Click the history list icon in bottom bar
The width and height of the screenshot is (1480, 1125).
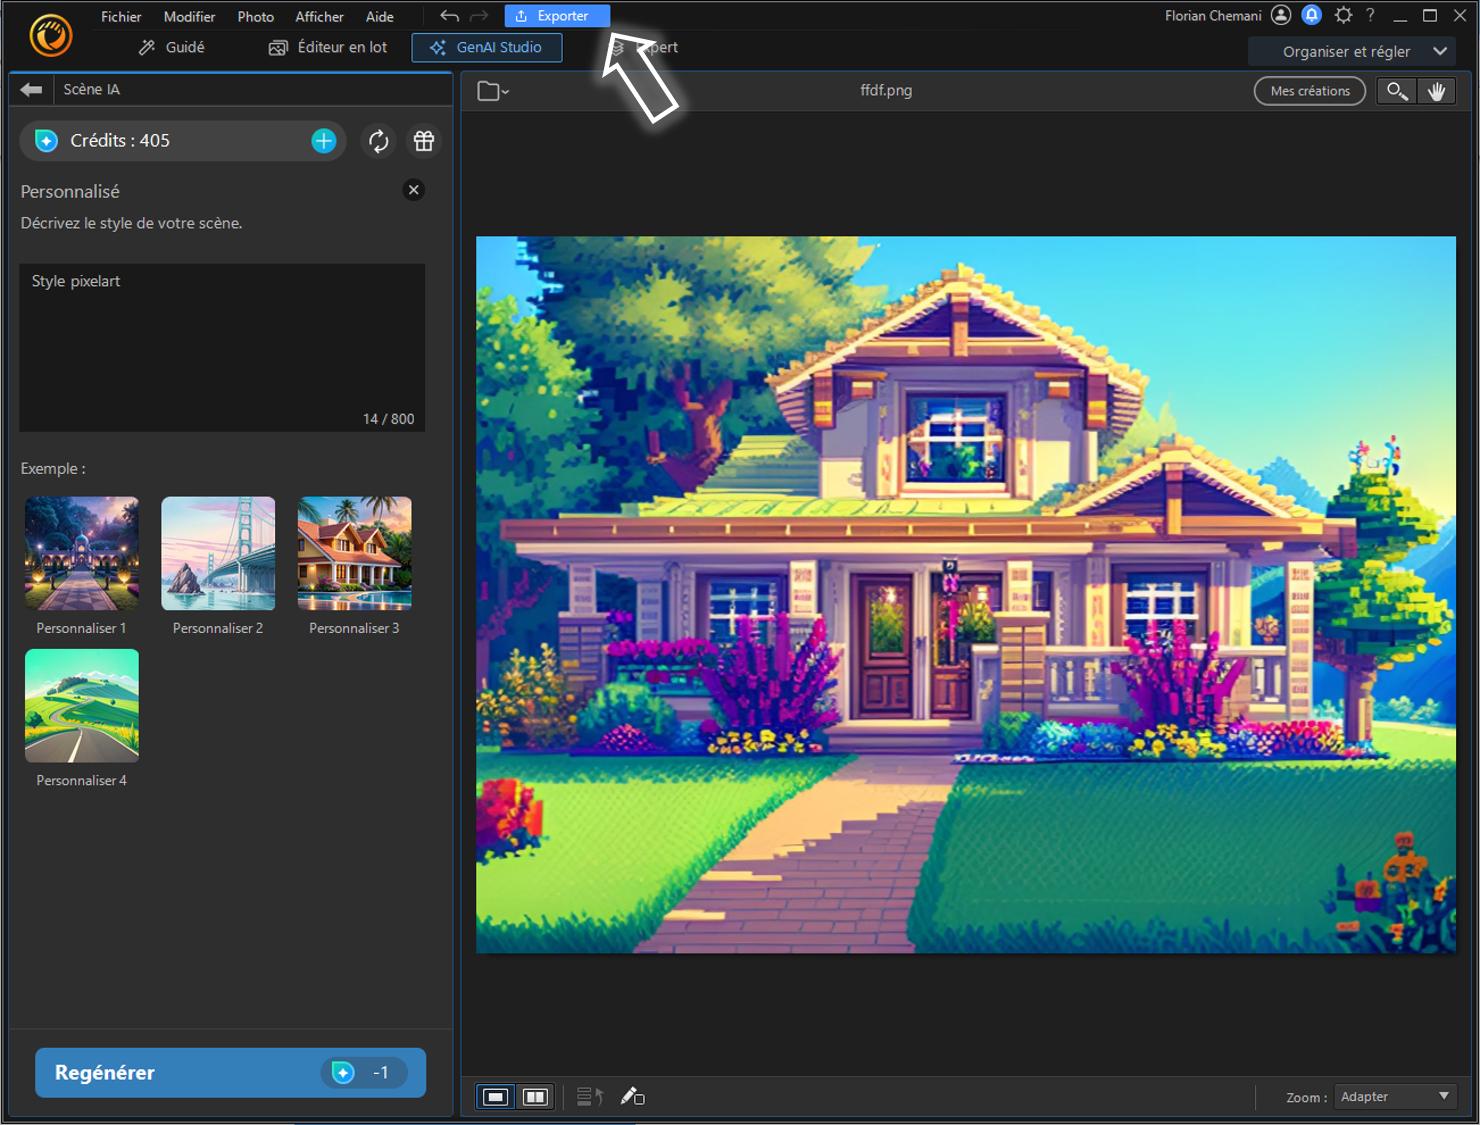click(590, 1097)
